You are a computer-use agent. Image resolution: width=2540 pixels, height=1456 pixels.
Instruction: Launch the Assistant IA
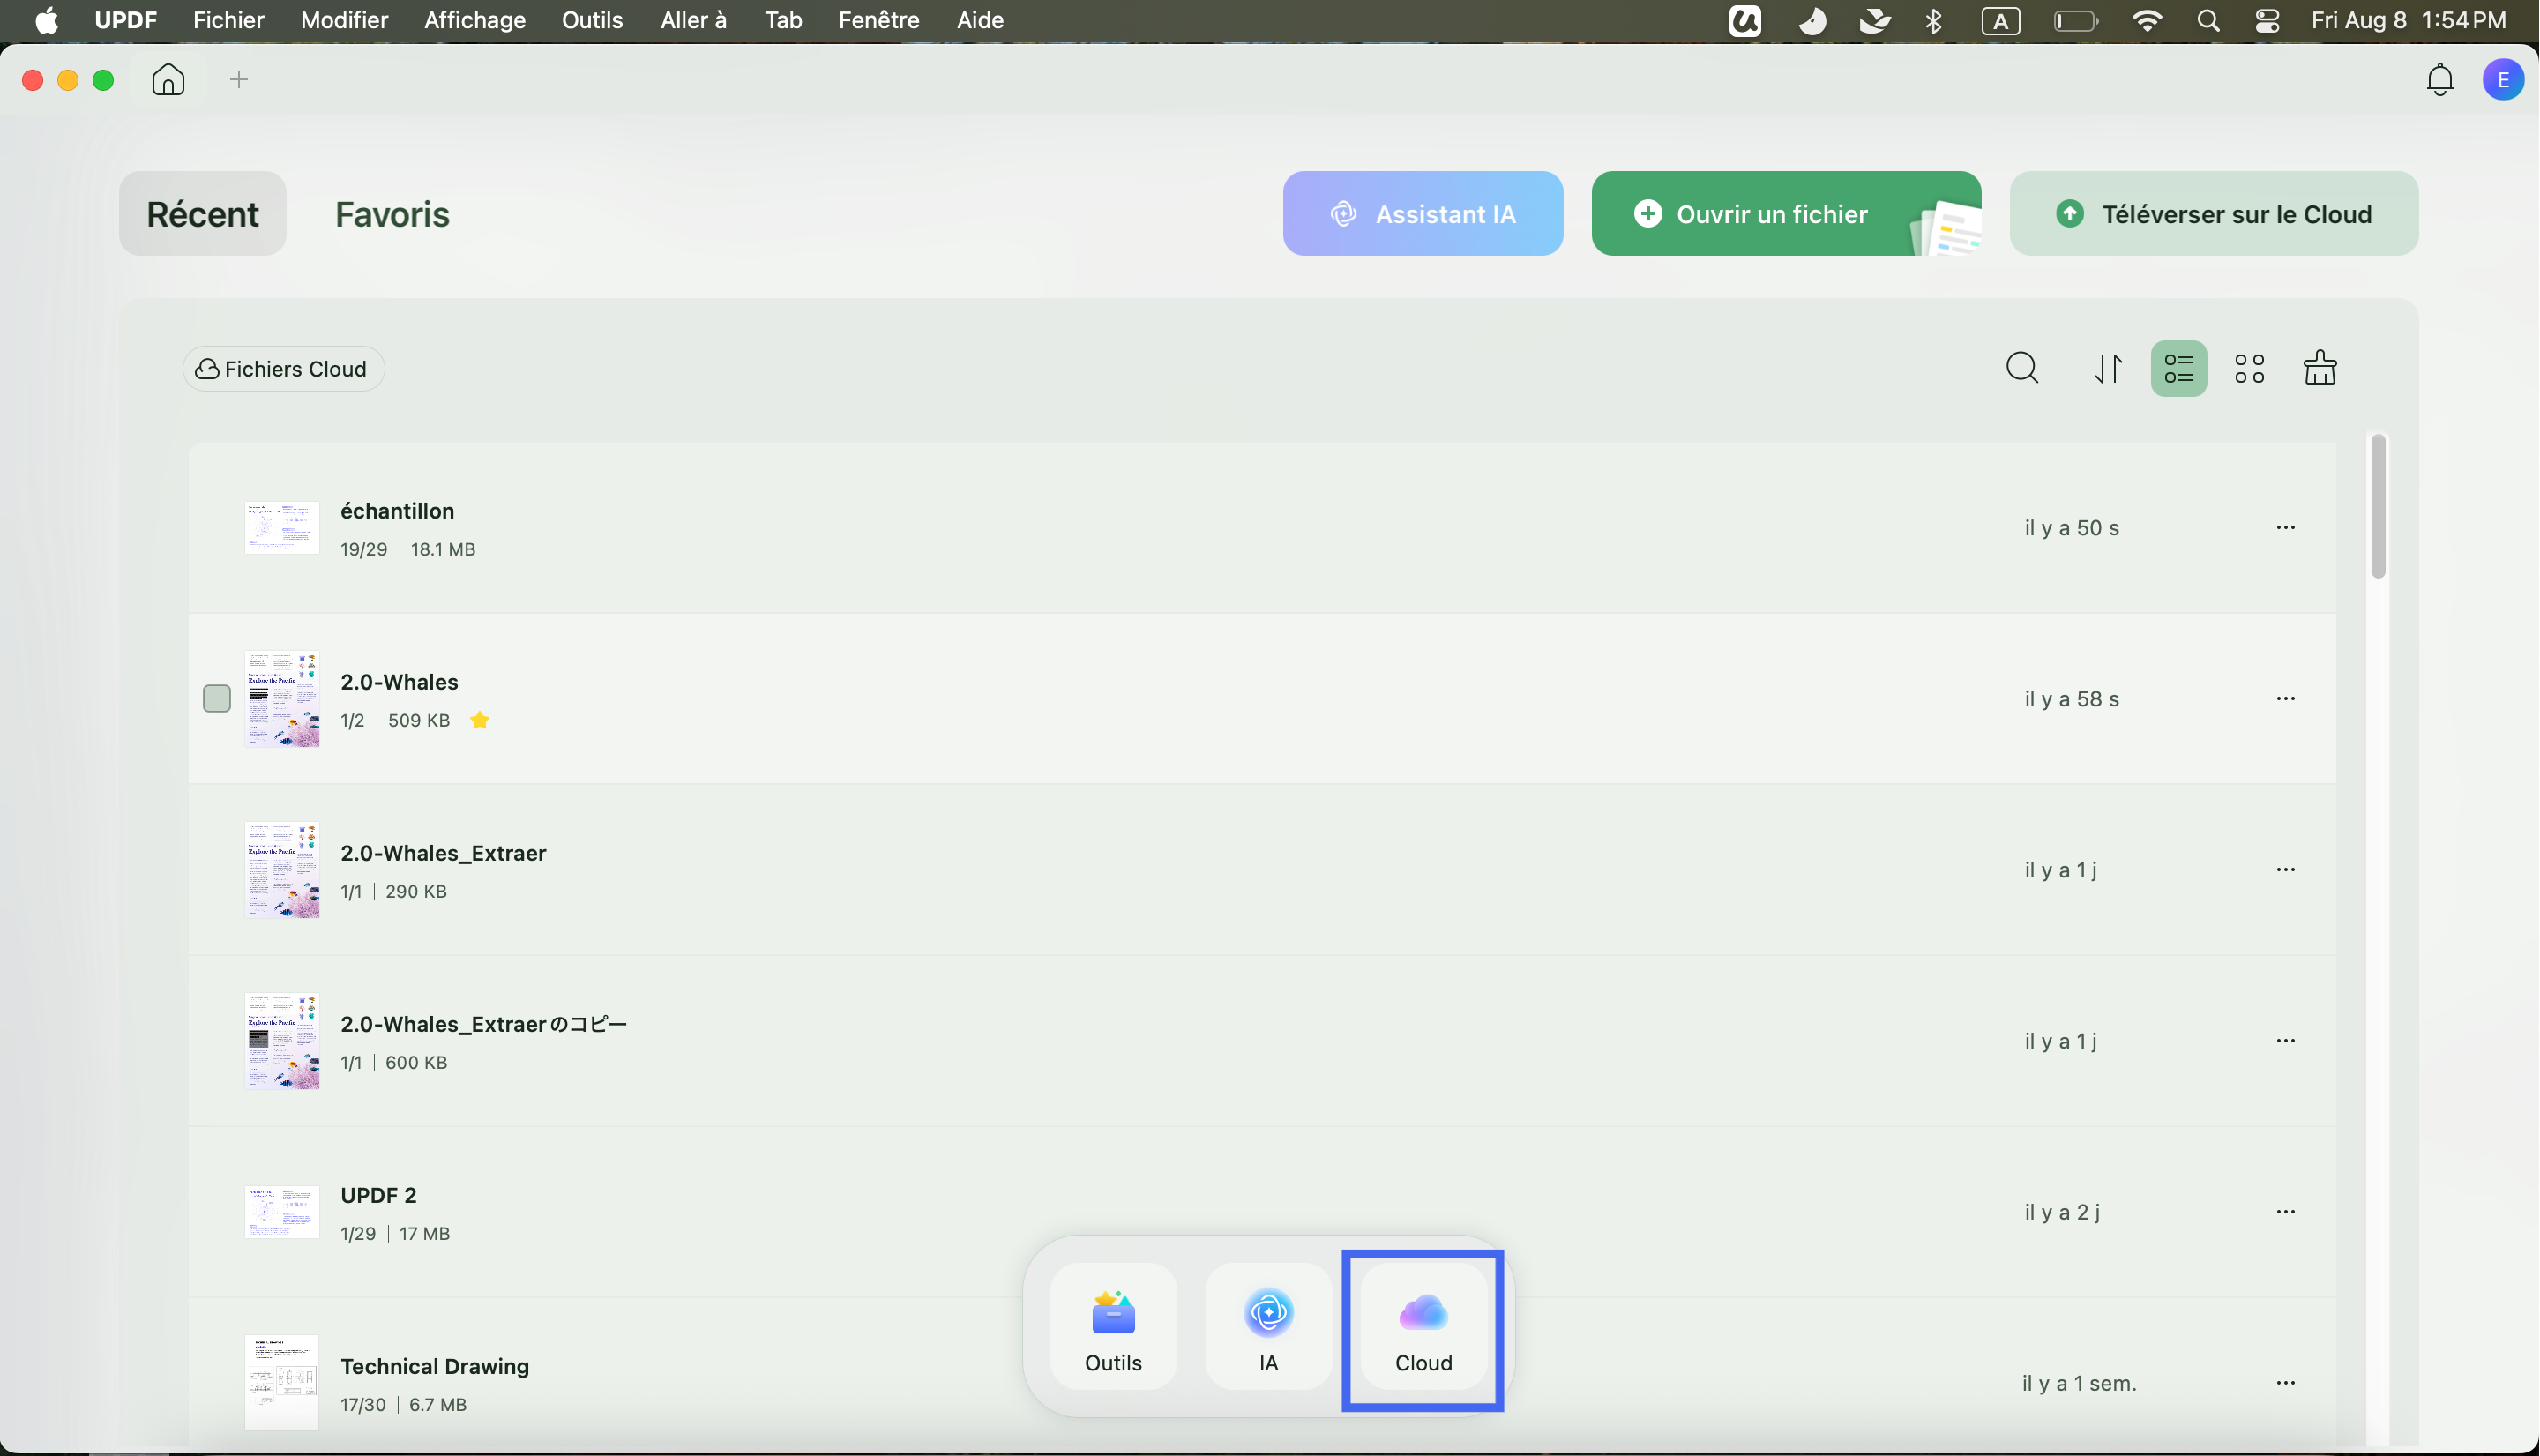coord(1423,213)
